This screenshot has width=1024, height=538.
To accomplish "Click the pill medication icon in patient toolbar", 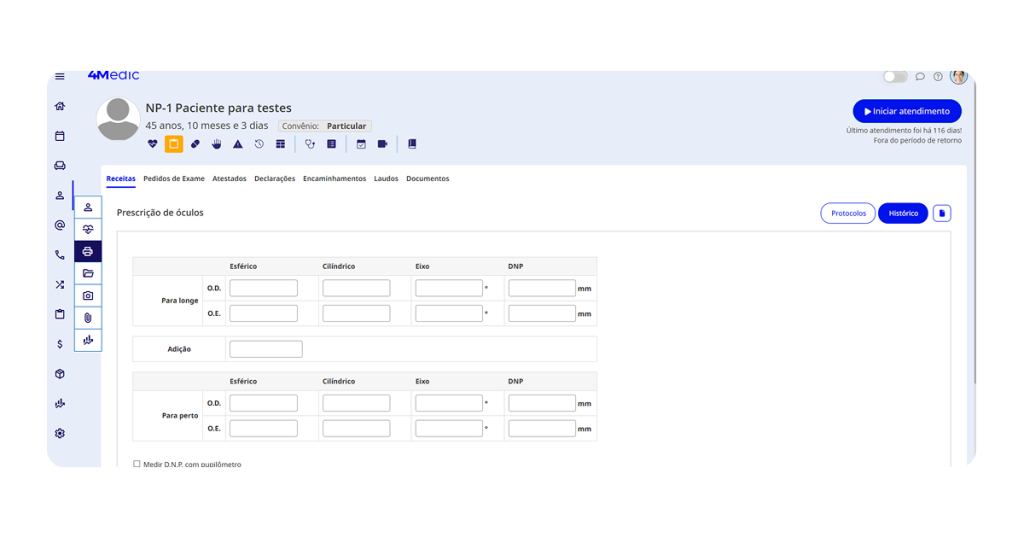I will coord(195,144).
